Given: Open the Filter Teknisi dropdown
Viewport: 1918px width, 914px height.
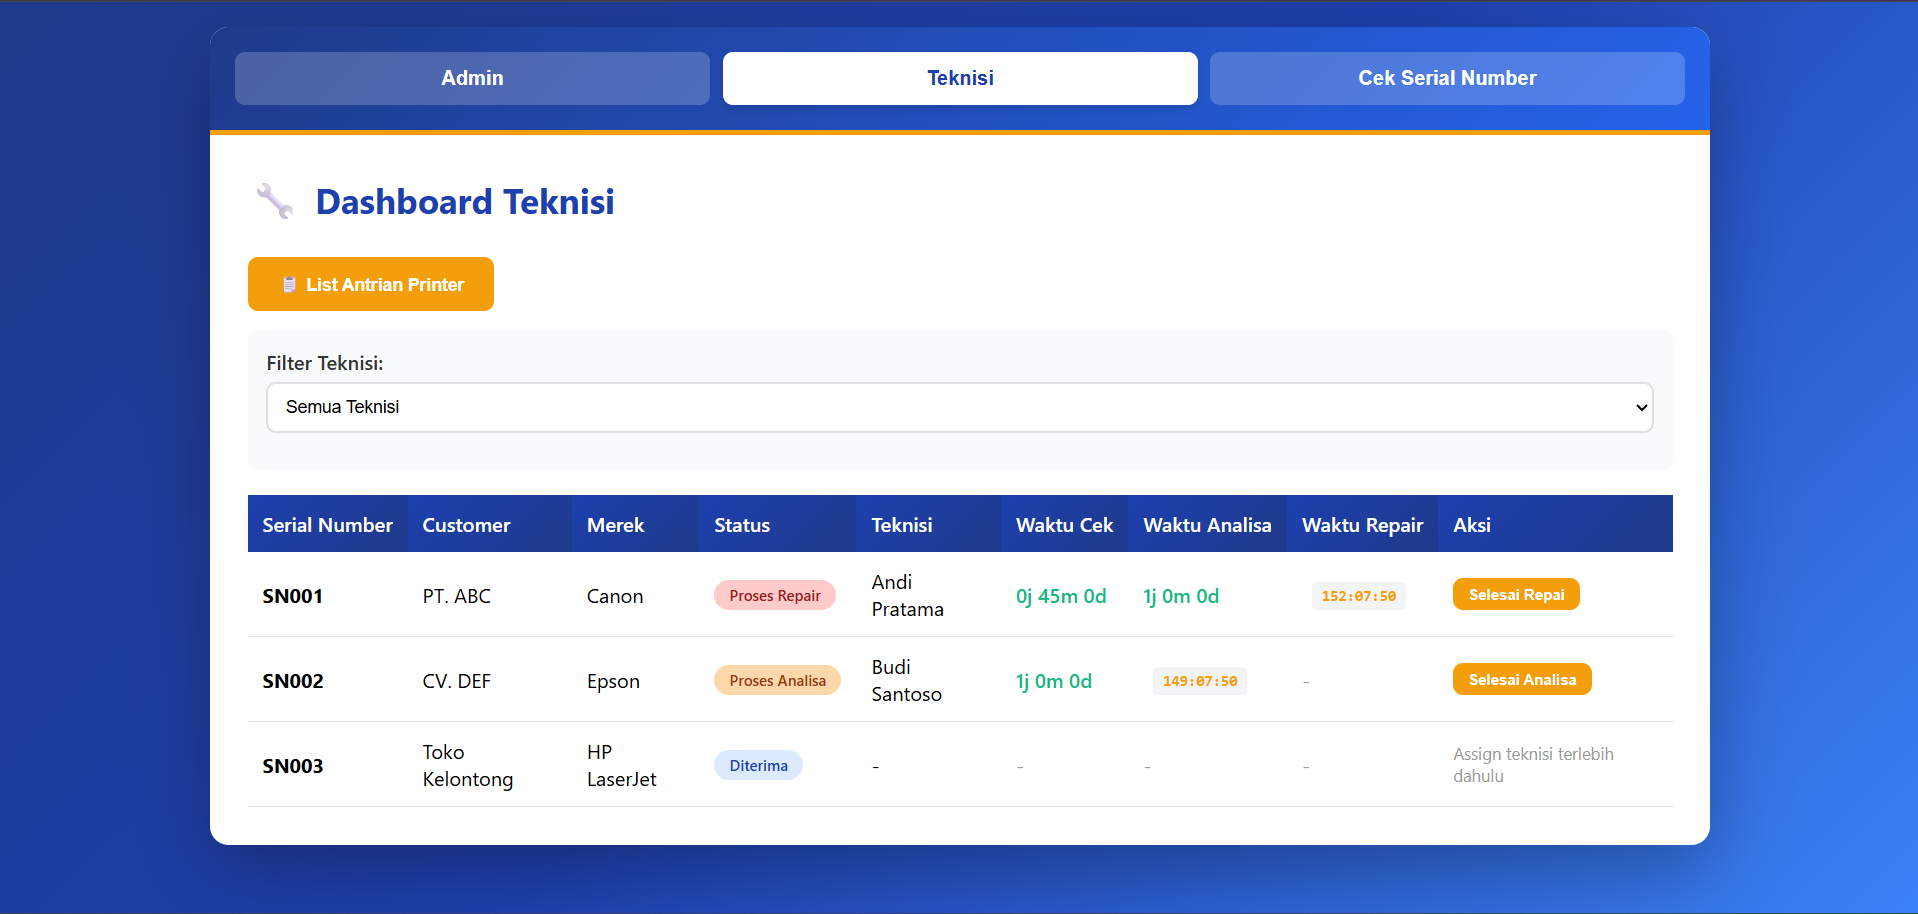Looking at the screenshot, I should coord(958,407).
